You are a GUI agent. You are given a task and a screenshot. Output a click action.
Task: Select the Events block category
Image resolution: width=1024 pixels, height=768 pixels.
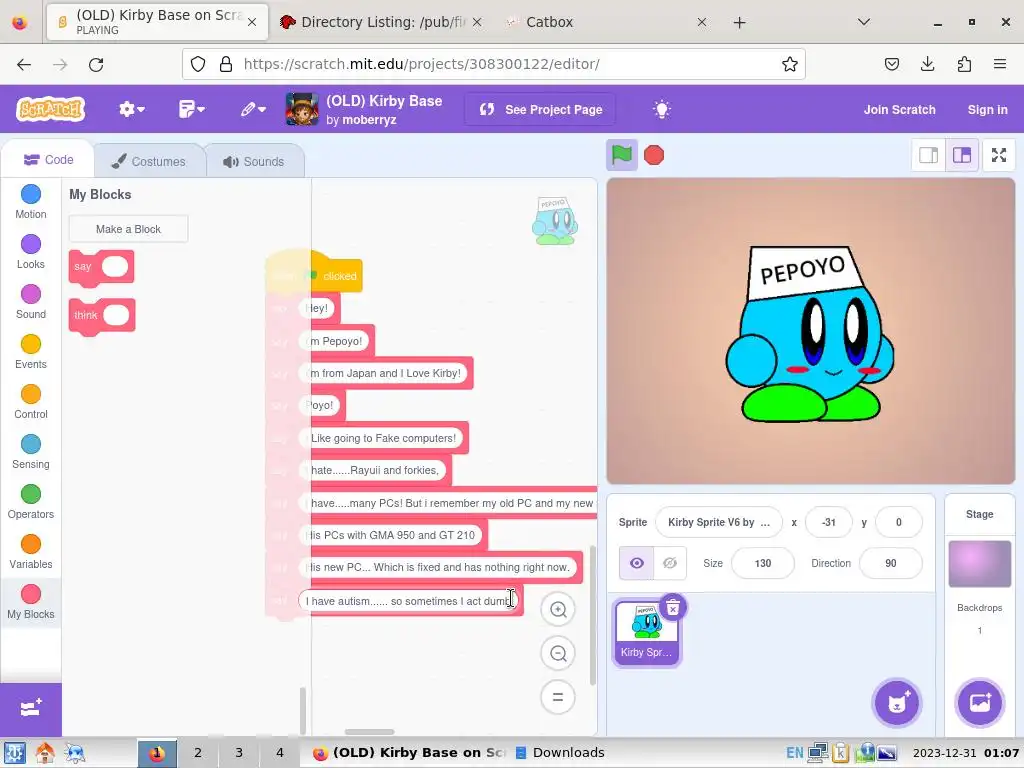(x=31, y=352)
